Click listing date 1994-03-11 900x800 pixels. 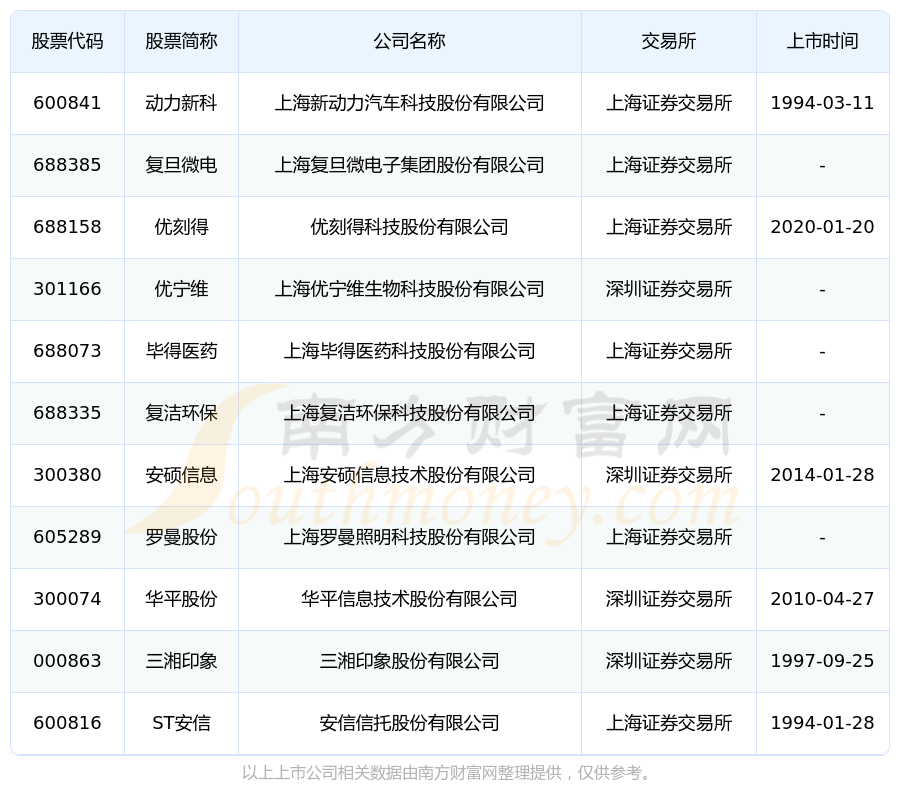pos(823,103)
